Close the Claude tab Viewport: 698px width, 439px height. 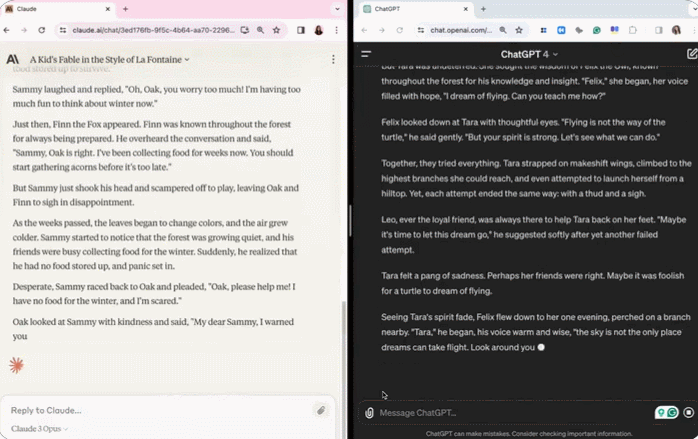(x=108, y=9)
